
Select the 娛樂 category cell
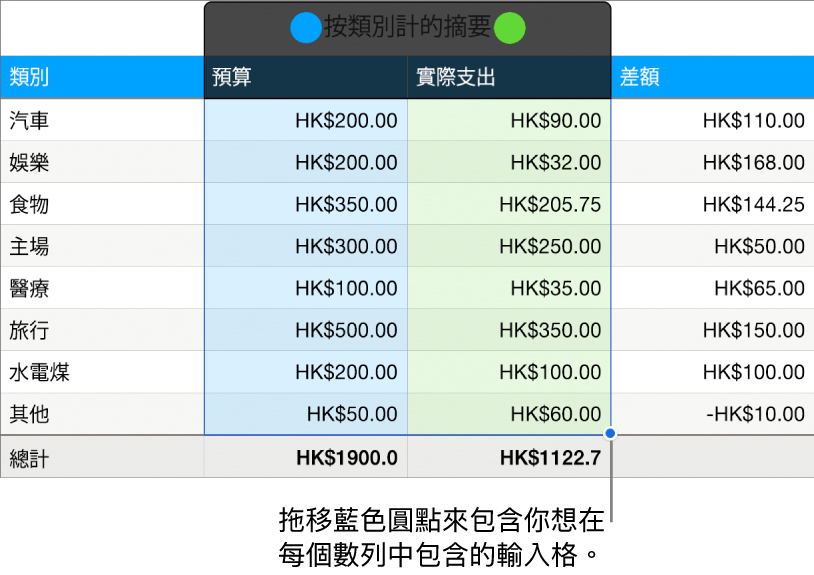[x=102, y=162]
